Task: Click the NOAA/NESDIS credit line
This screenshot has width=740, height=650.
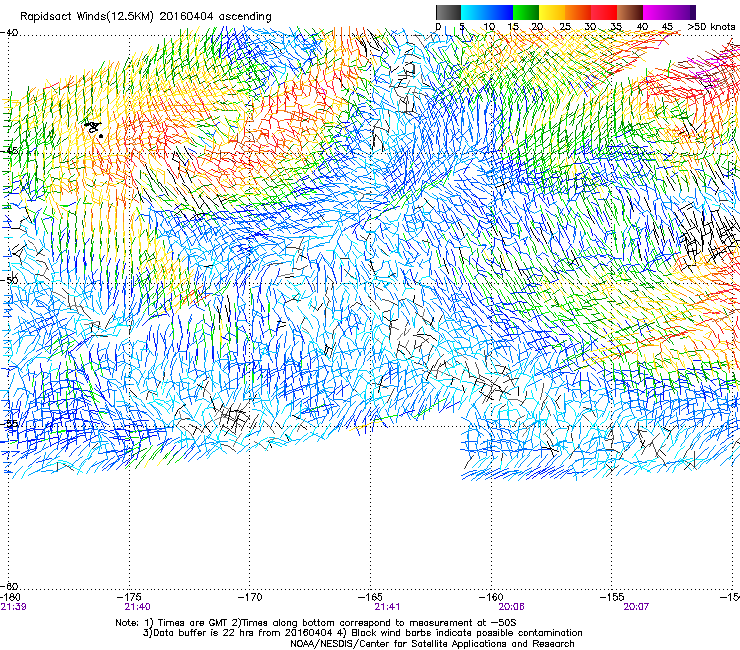Action: [432, 643]
